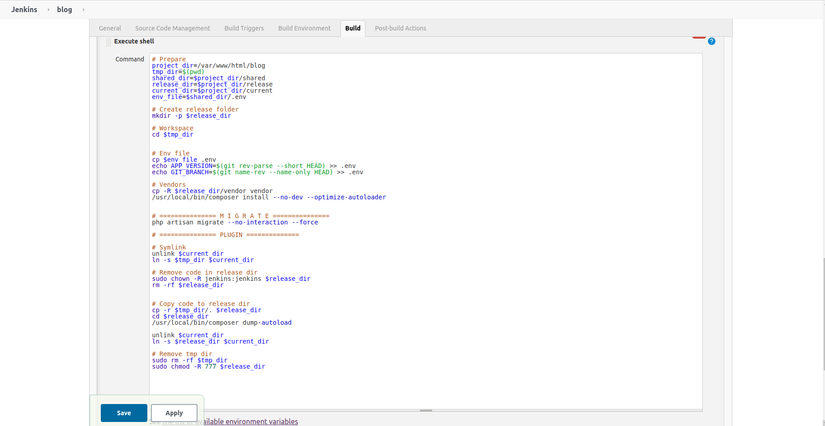Place the cursor on the sudo chmod line
This screenshot has height=426, width=825.
pyautogui.click(x=208, y=367)
